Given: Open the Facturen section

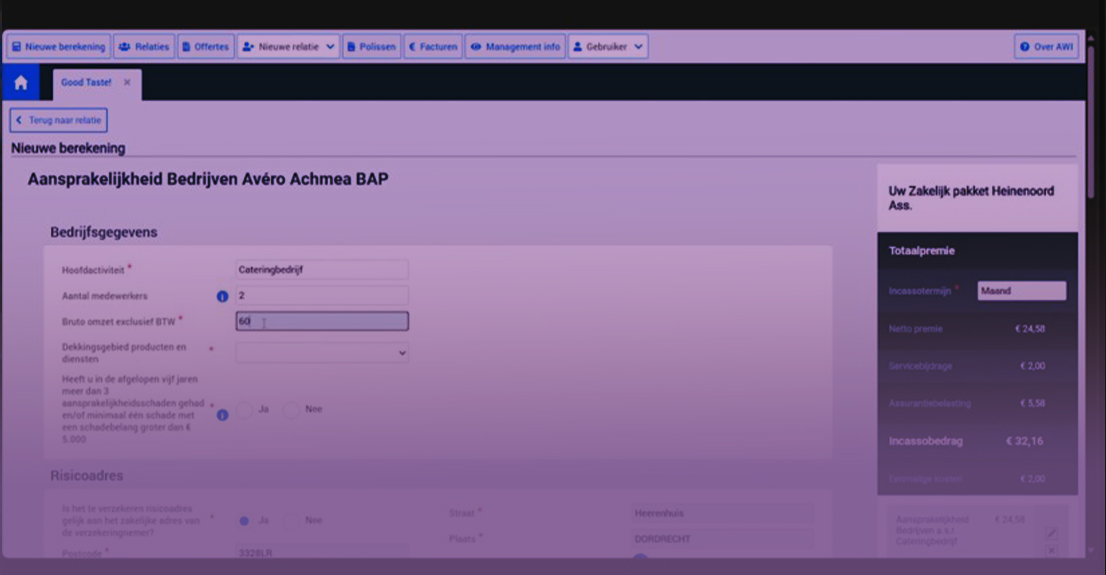Looking at the screenshot, I should pos(432,47).
